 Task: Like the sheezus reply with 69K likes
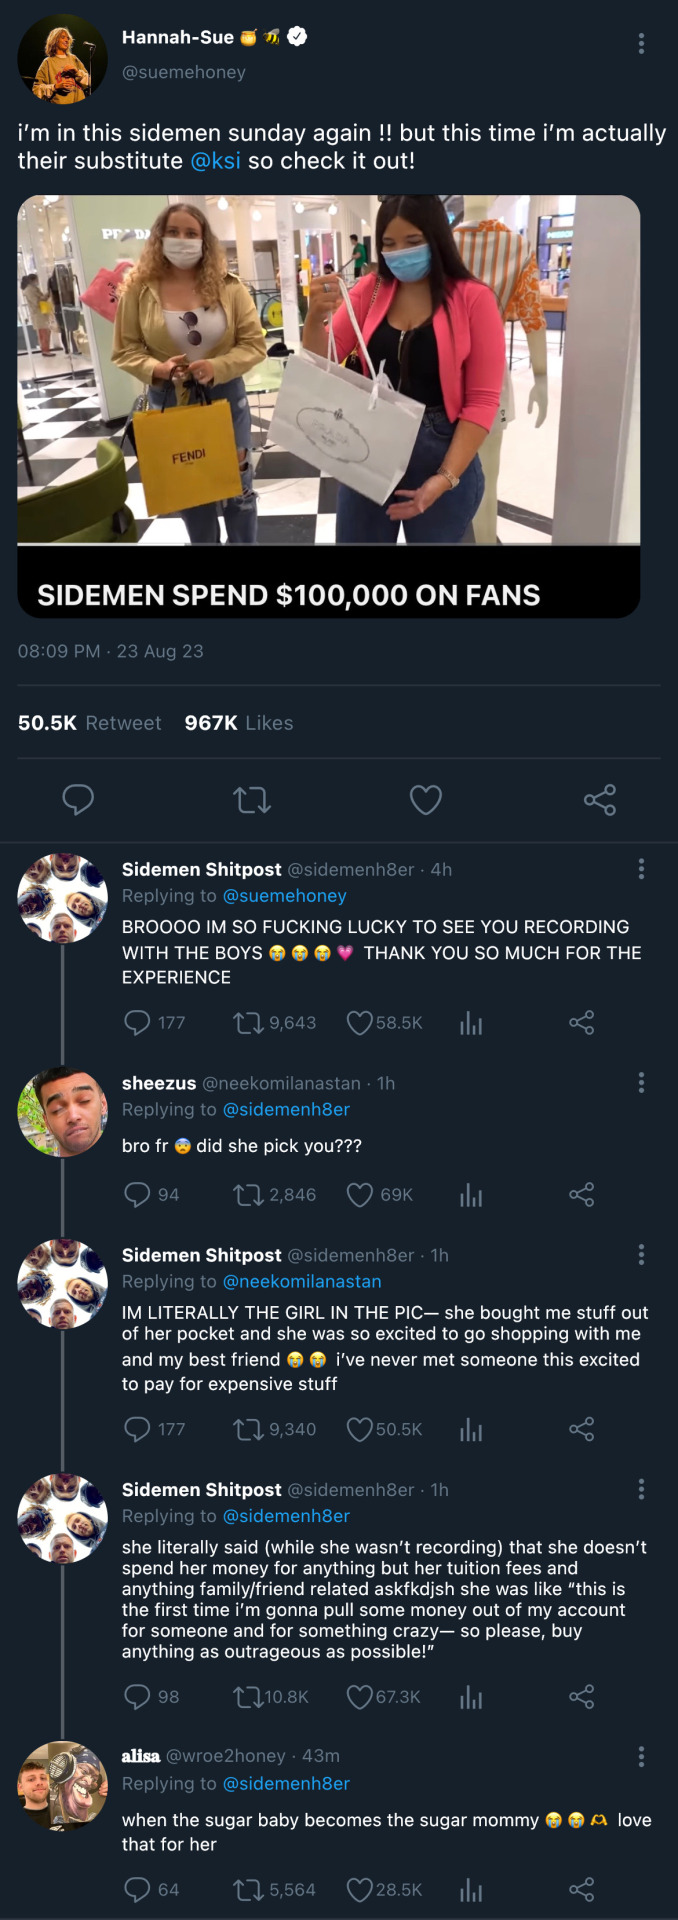coord(360,1195)
